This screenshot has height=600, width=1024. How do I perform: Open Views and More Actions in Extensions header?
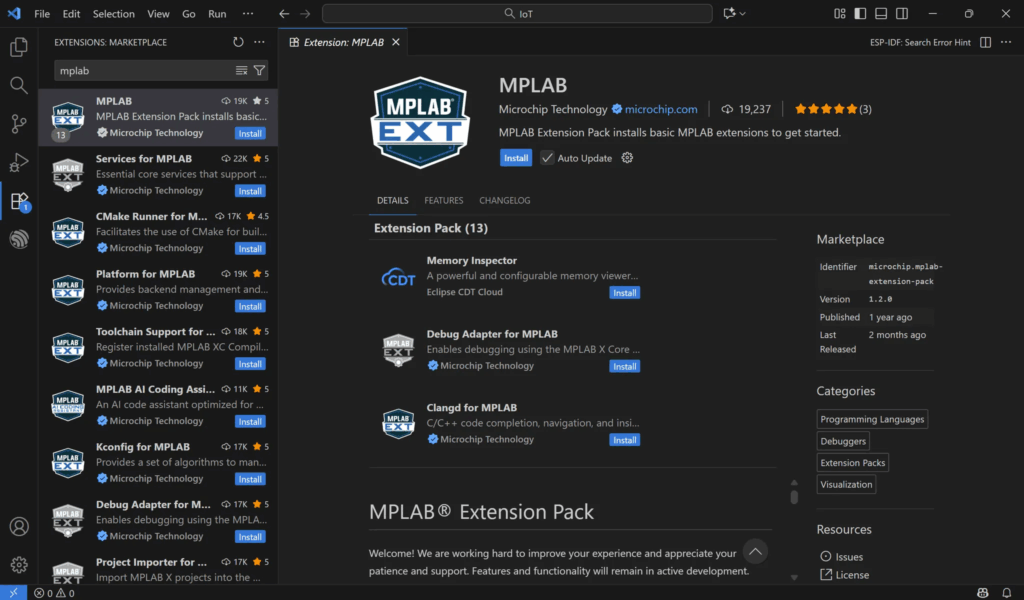point(259,42)
